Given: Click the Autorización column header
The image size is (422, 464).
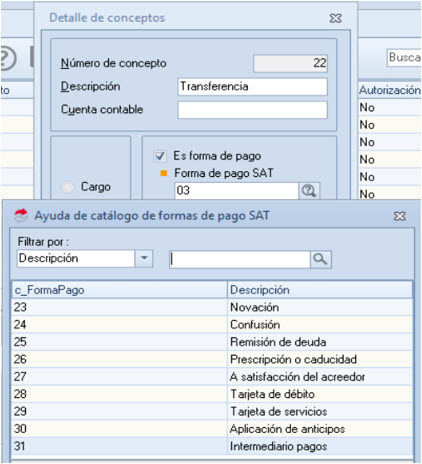Looking at the screenshot, I should [389, 90].
